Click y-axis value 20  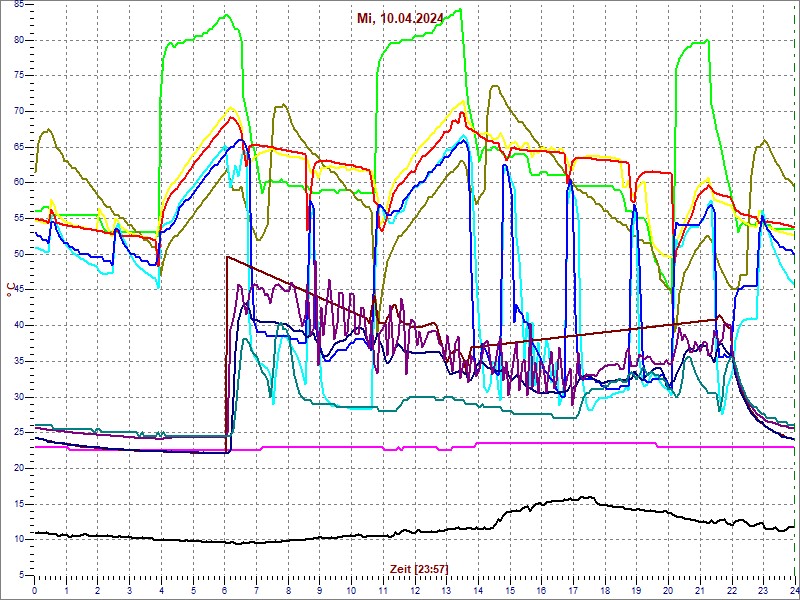click(19, 468)
